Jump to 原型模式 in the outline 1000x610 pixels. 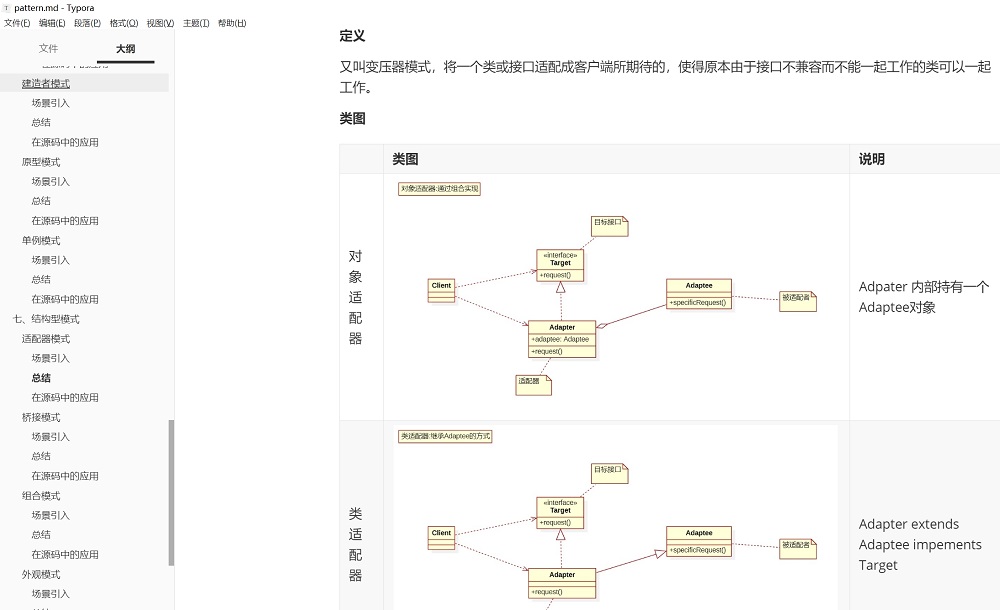(x=41, y=162)
